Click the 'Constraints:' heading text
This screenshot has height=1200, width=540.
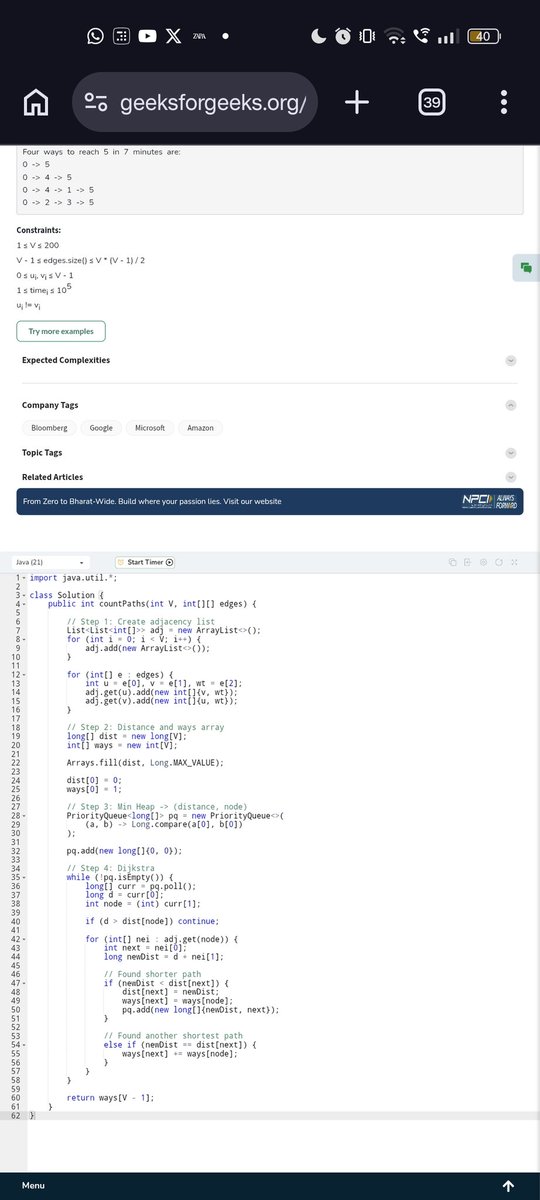39,230
